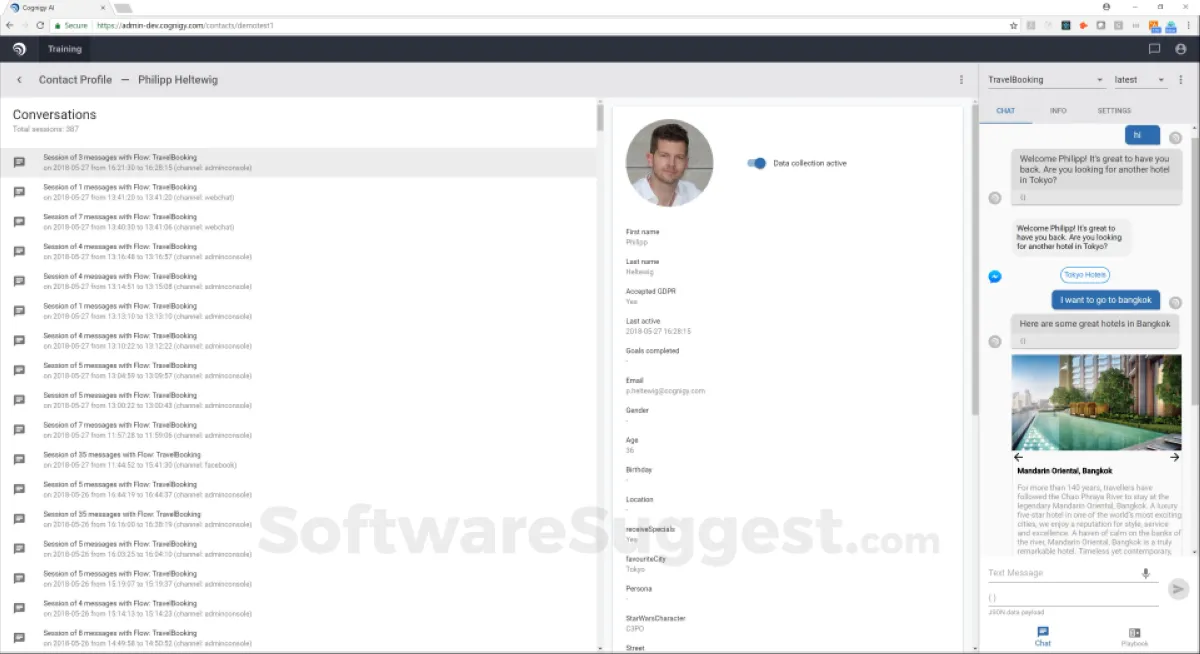Viewport: 1200px width, 654px height.
Task: Open session of 5 messages at 13:00:22
Action: point(298,400)
